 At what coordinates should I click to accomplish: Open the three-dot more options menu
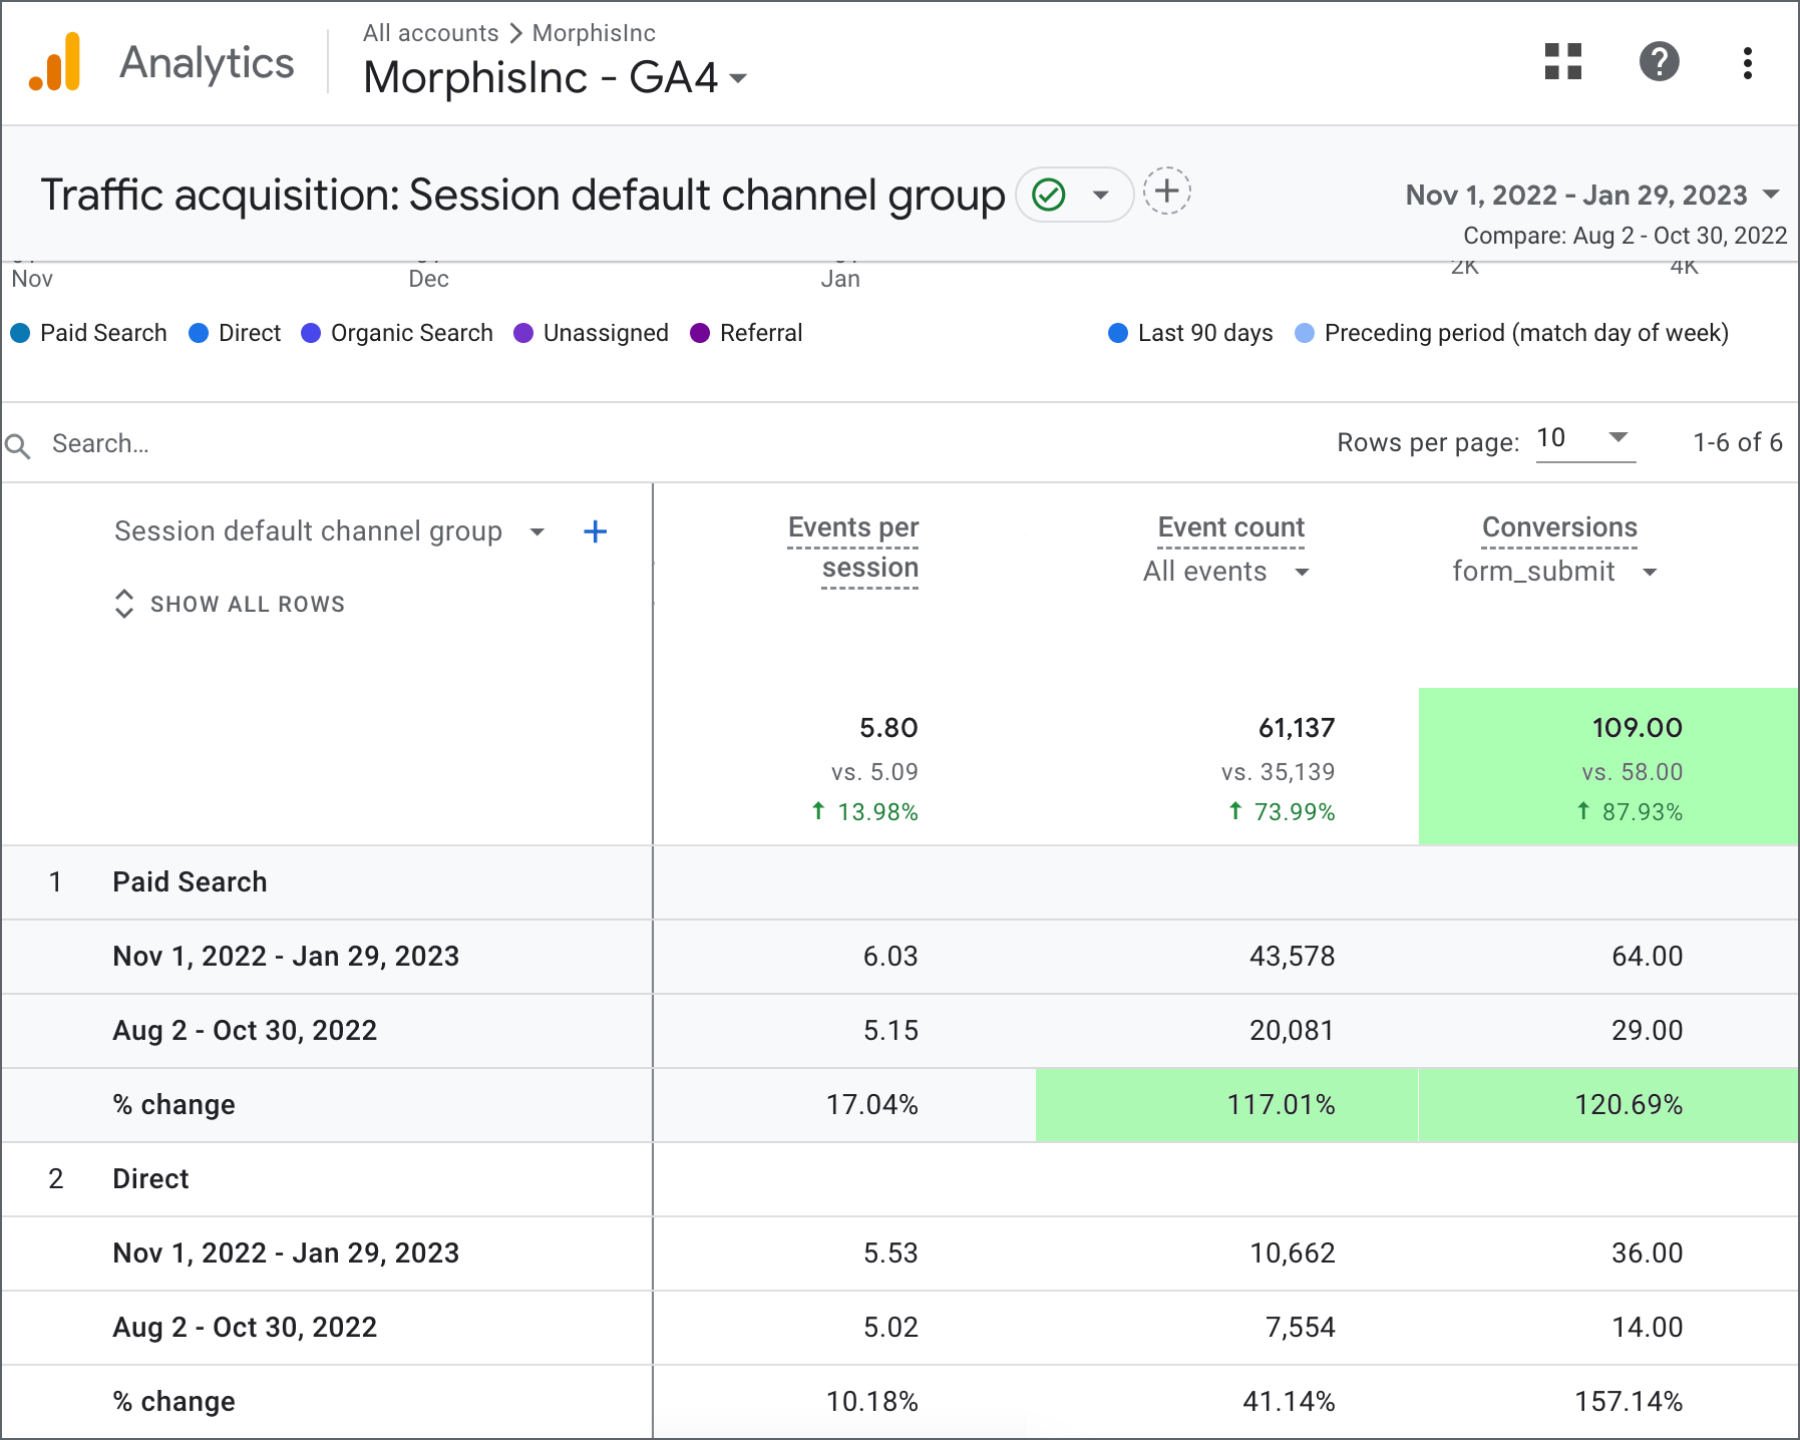(x=1747, y=63)
